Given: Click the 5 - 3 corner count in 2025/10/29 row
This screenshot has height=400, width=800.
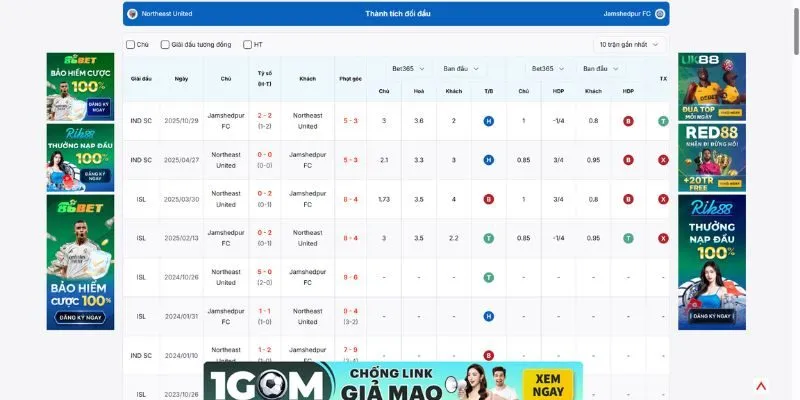Looking at the screenshot, I should click(351, 121).
